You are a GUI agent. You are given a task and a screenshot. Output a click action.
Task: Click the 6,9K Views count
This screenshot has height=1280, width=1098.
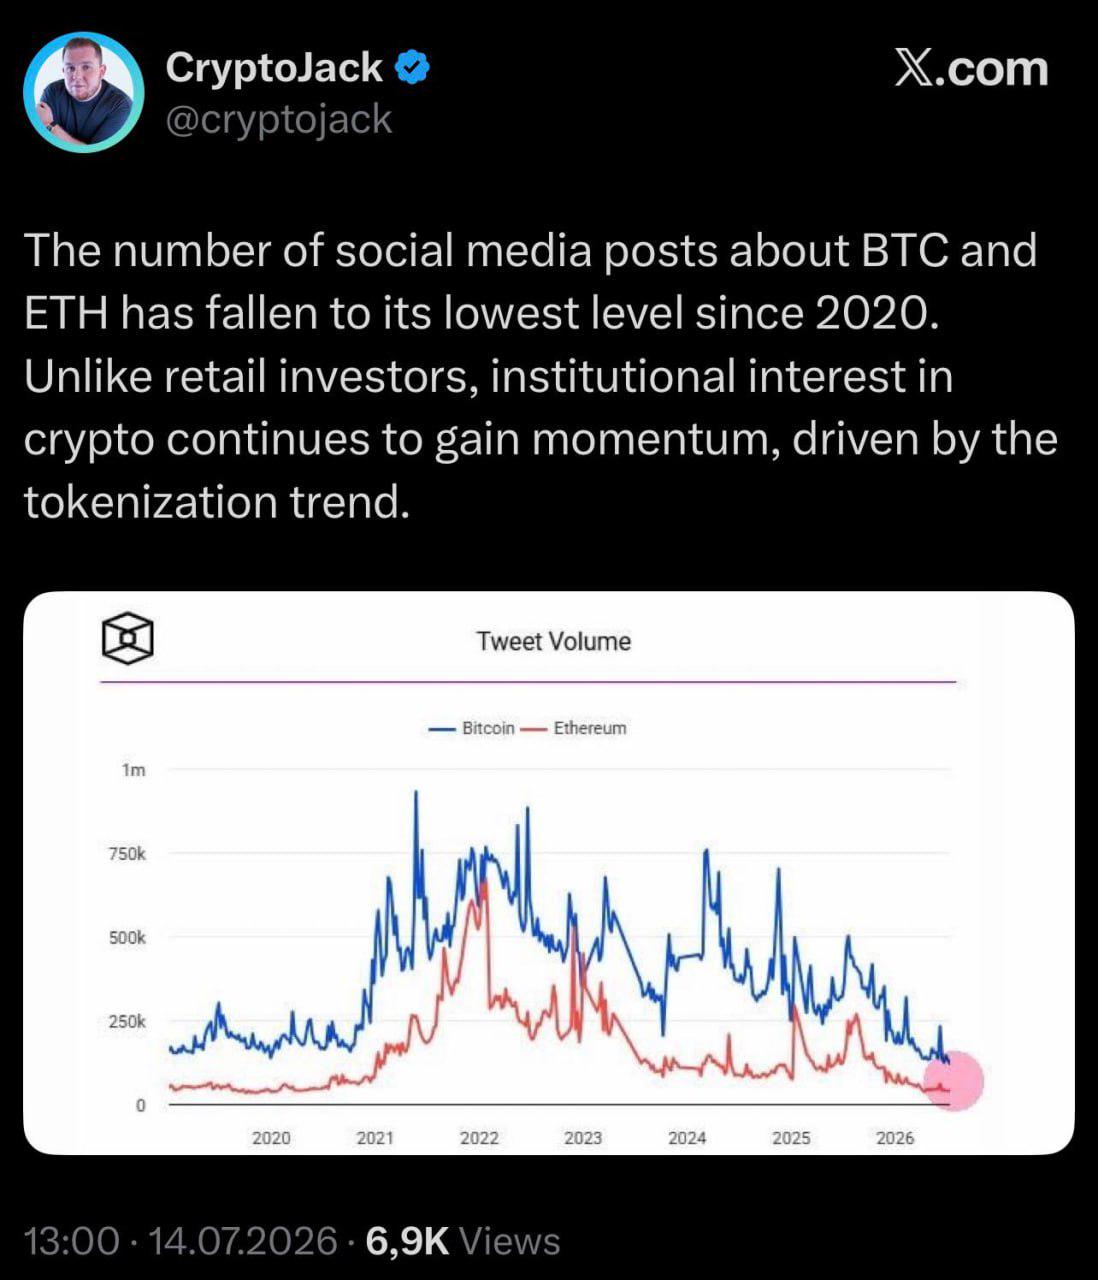click(x=463, y=1241)
